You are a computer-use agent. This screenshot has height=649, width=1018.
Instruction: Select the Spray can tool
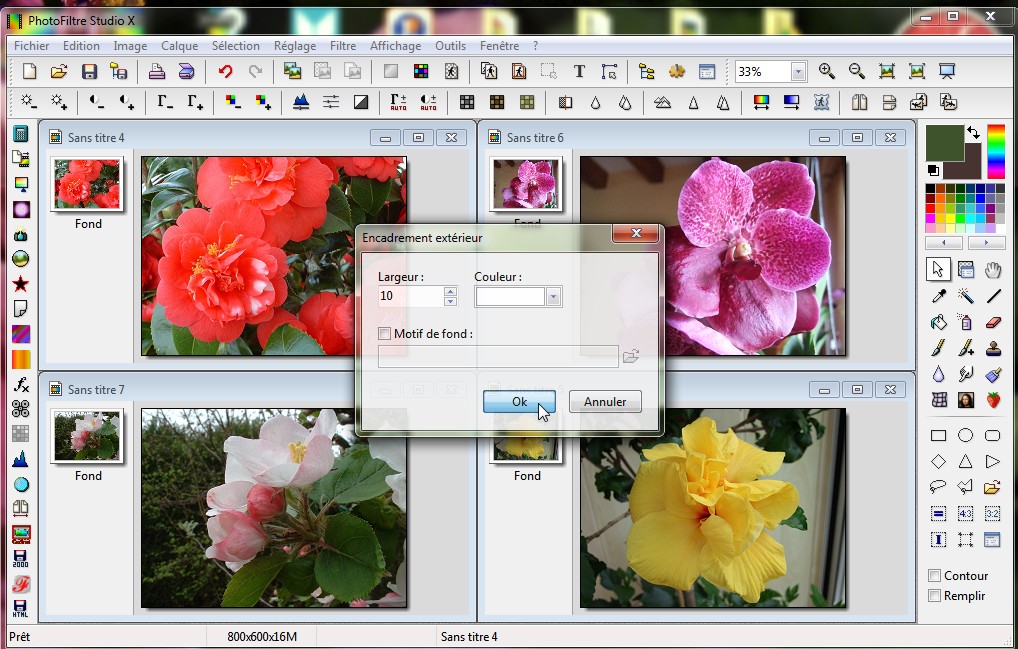pos(966,322)
